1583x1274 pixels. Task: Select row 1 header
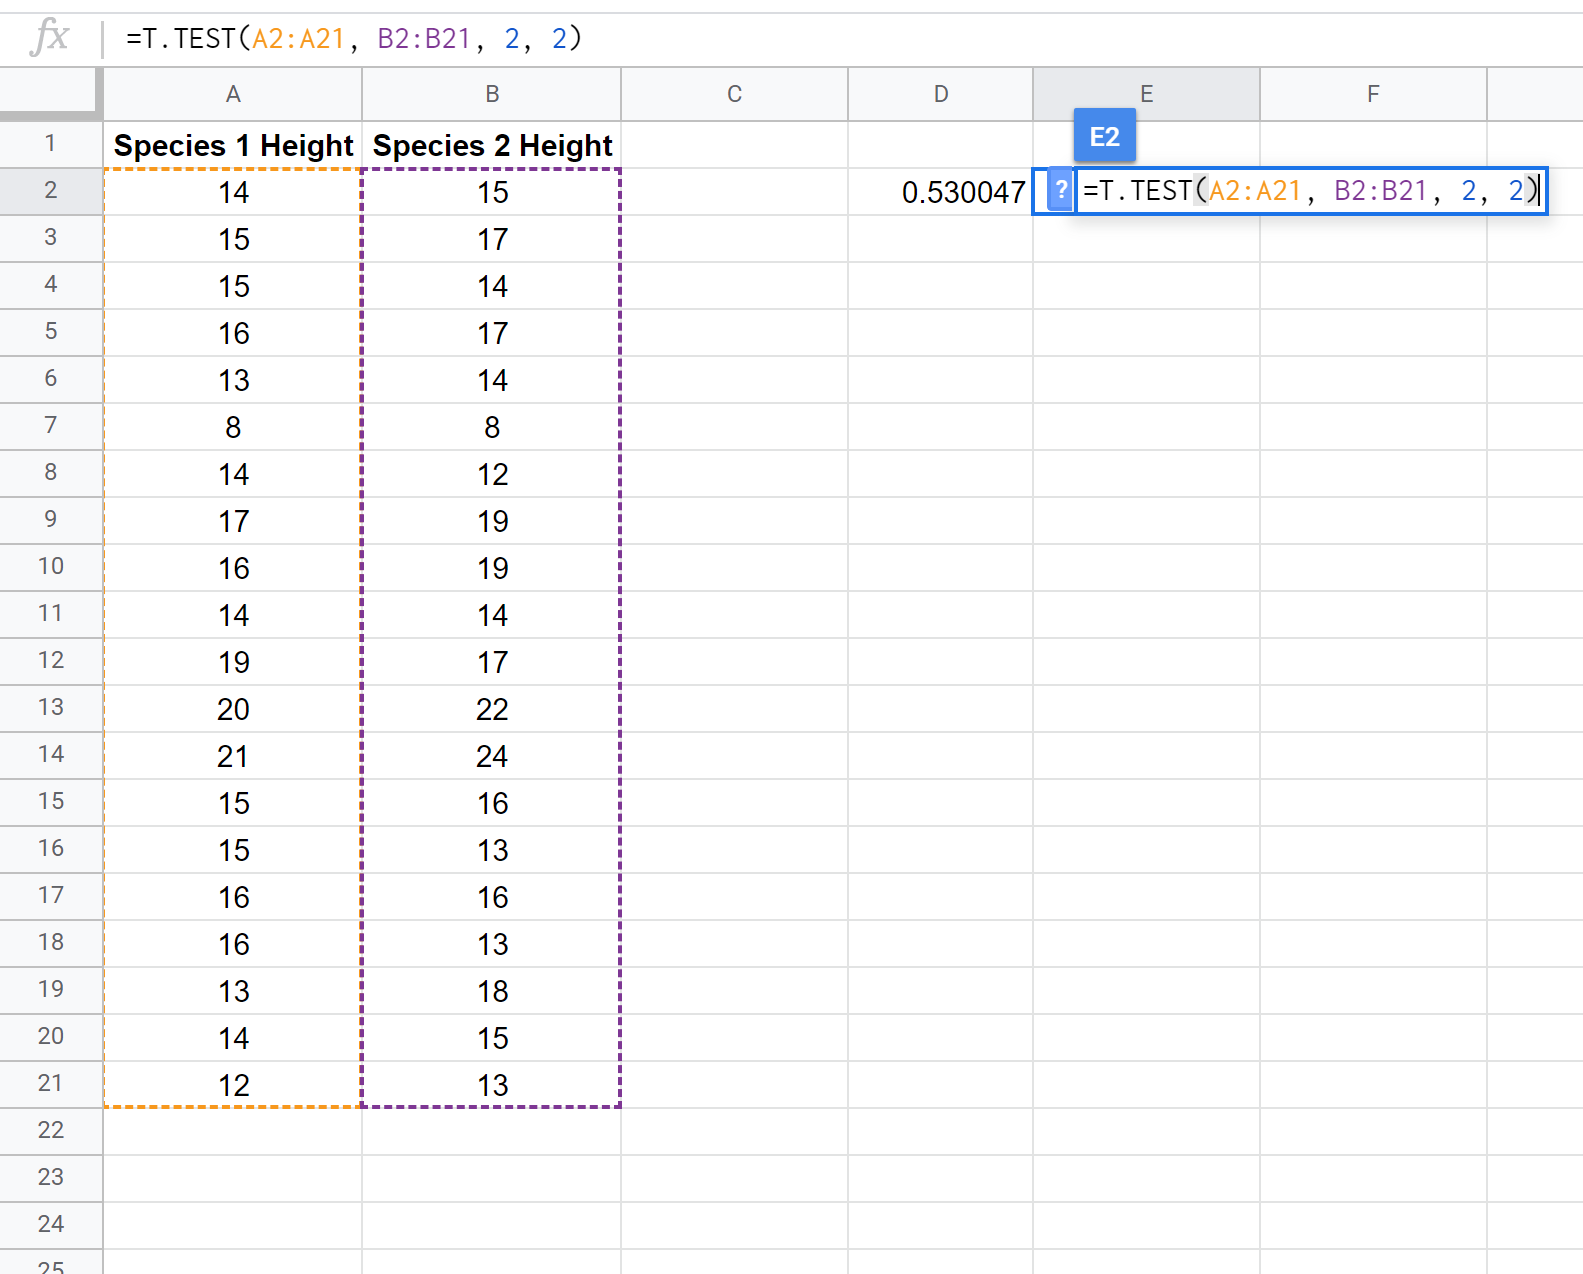click(x=51, y=144)
